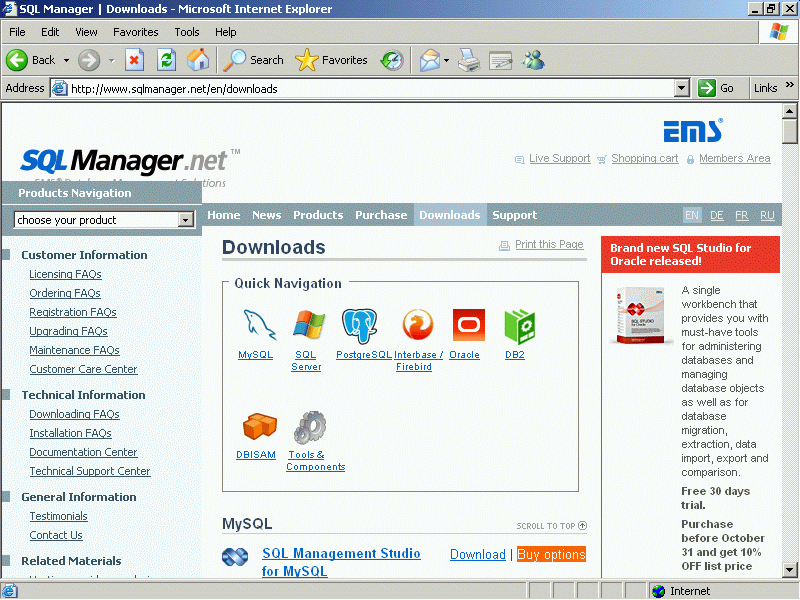Open the Tools menu
This screenshot has height=600, width=800.
[x=187, y=32]
